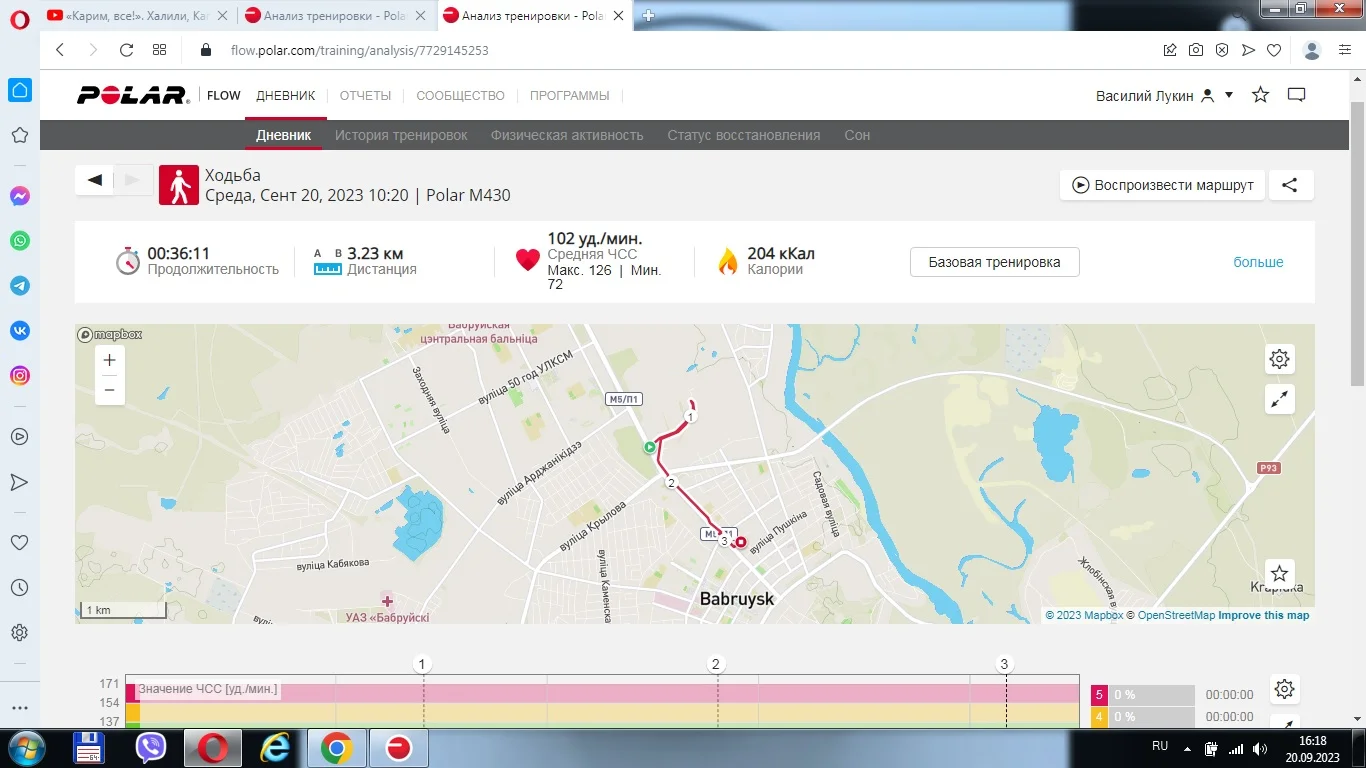Image resolution: width=1366 pixels, height=768 pixels.
Task: Open the Speed Dial tiles button
Action: click(x=159, y=50)
